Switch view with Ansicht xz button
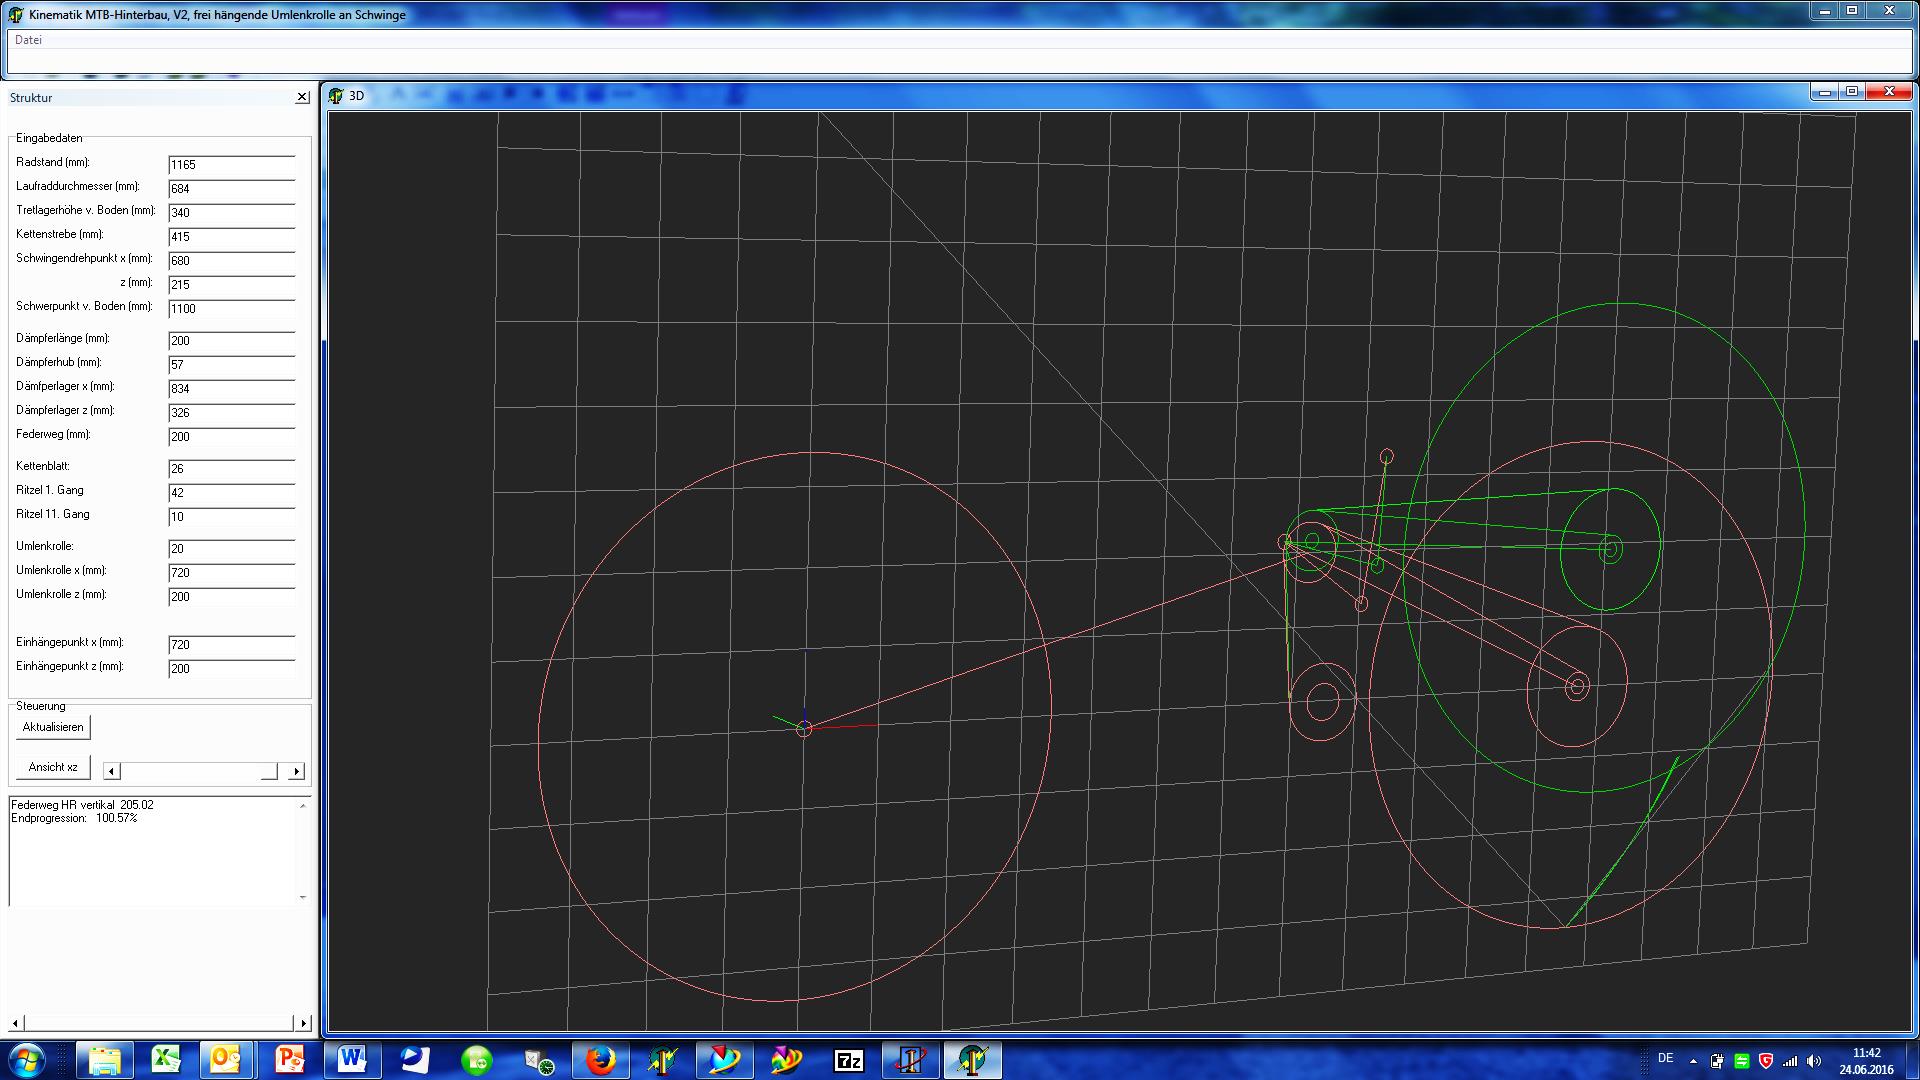The width and height of the screenshot is (1920, 1080). click(x=53, y=767)
